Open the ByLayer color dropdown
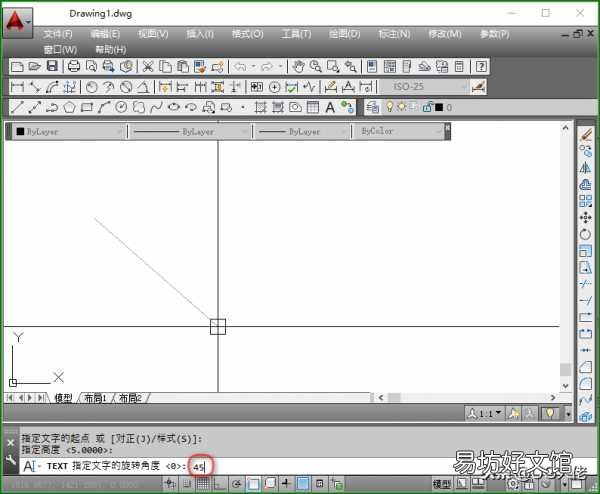The width and height of the screenshot is (600, 494). point(69,132)
